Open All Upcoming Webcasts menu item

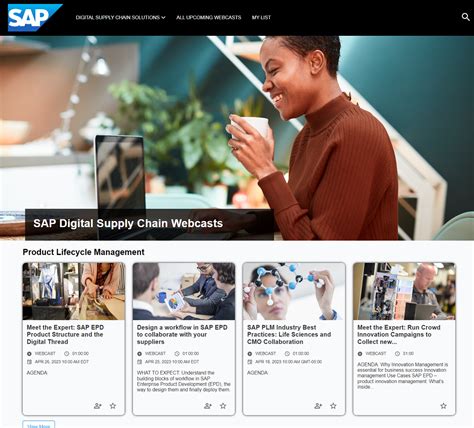point(209,17)
